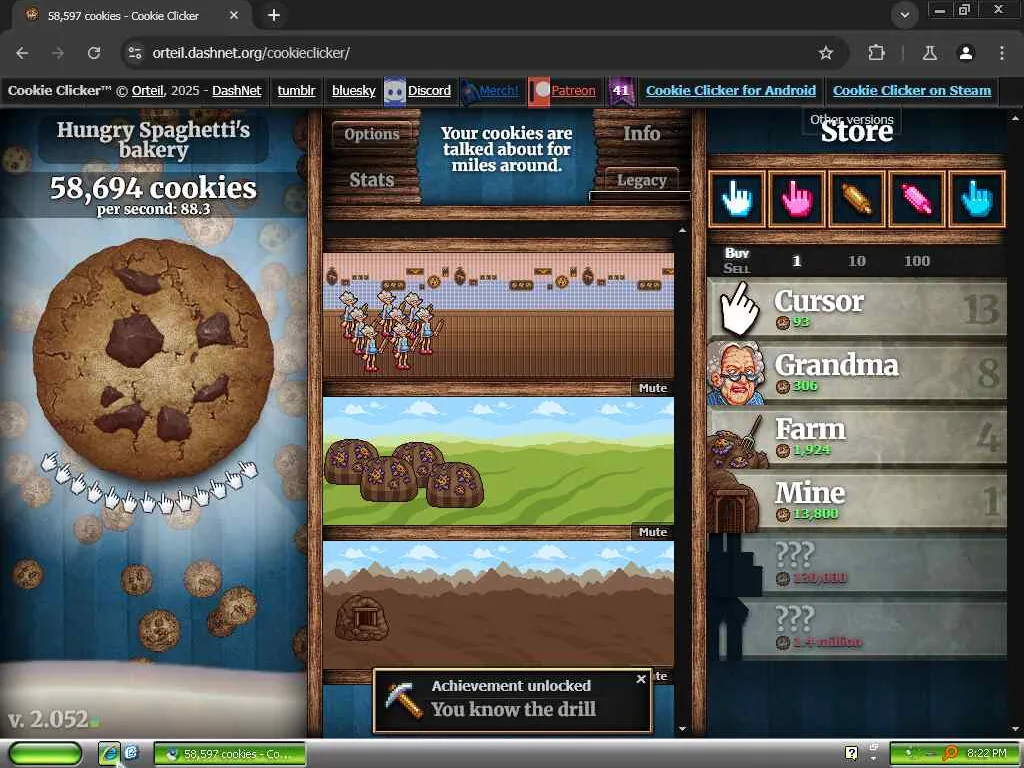The image size is (1024, 768).
Task: Click the big chocolate chip cookie
Action: 153,359
